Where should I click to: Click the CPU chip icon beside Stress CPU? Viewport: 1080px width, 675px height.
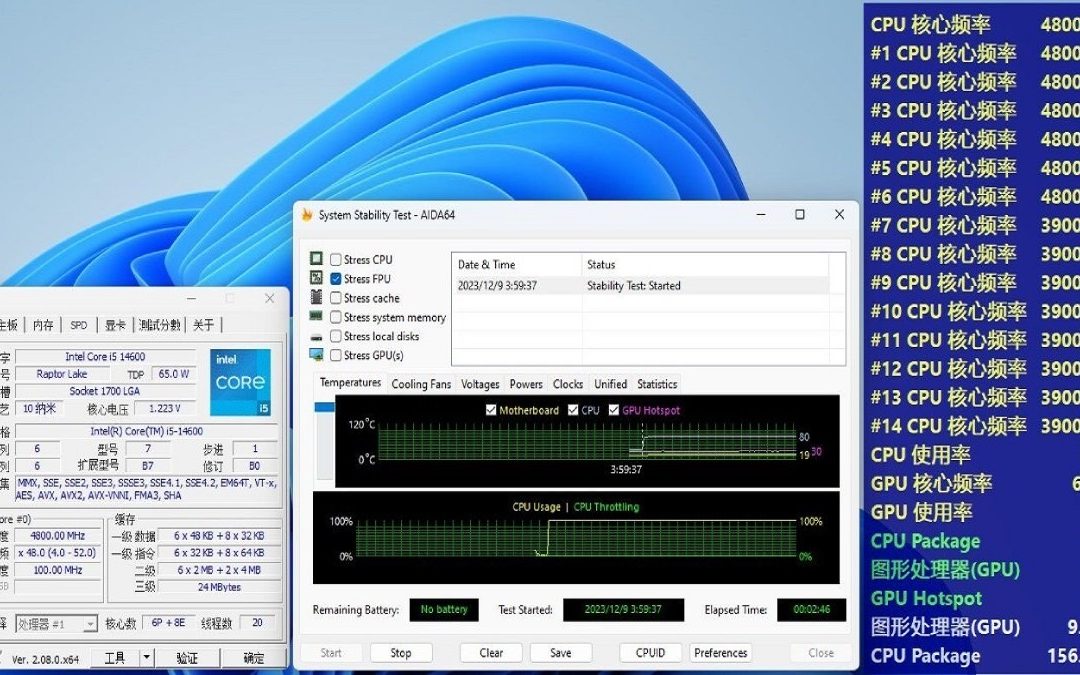(316, 258)
